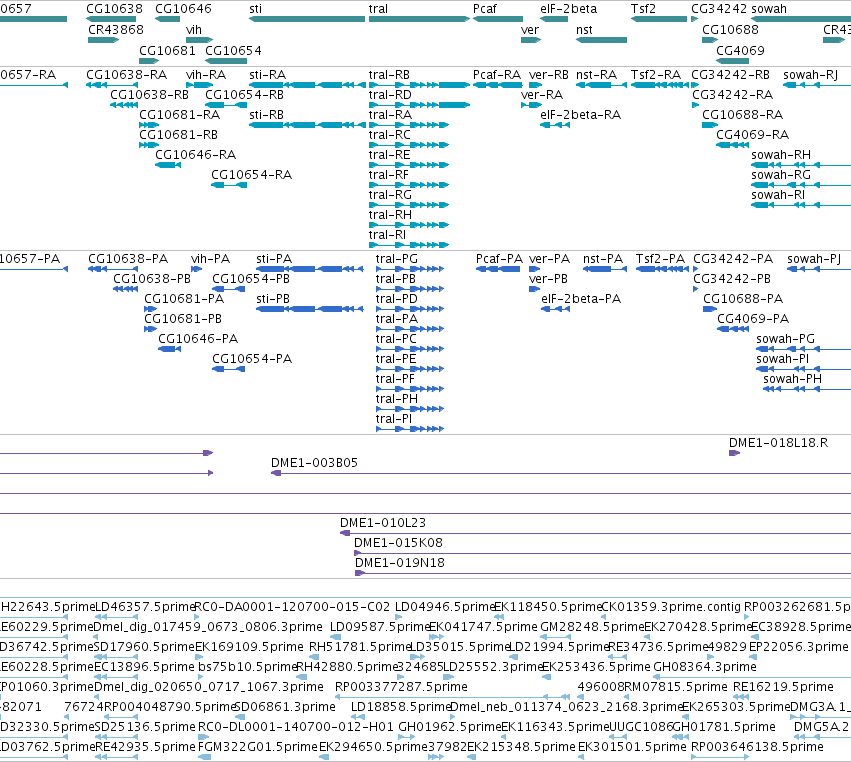Screen dimensions: 851x762
Task: Select transcript tral-RI
Action: tap(409, 245)
